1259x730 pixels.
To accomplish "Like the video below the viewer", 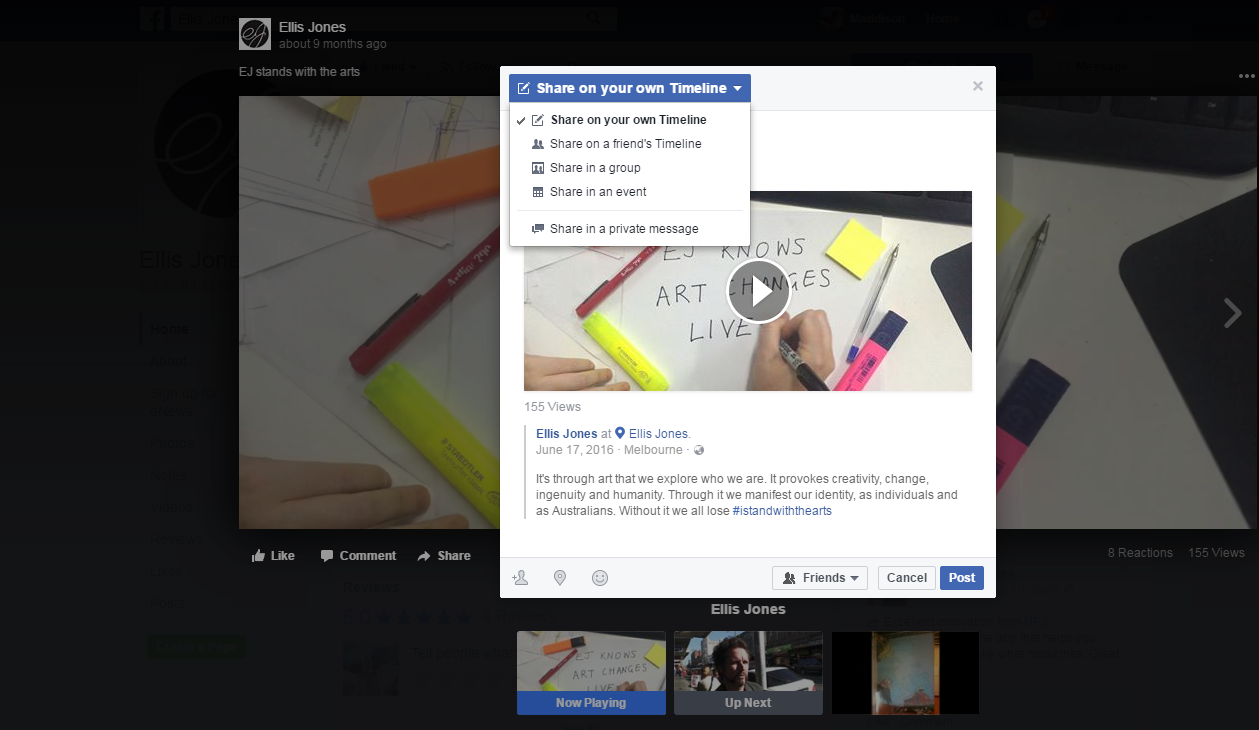I will pos(273,556).
